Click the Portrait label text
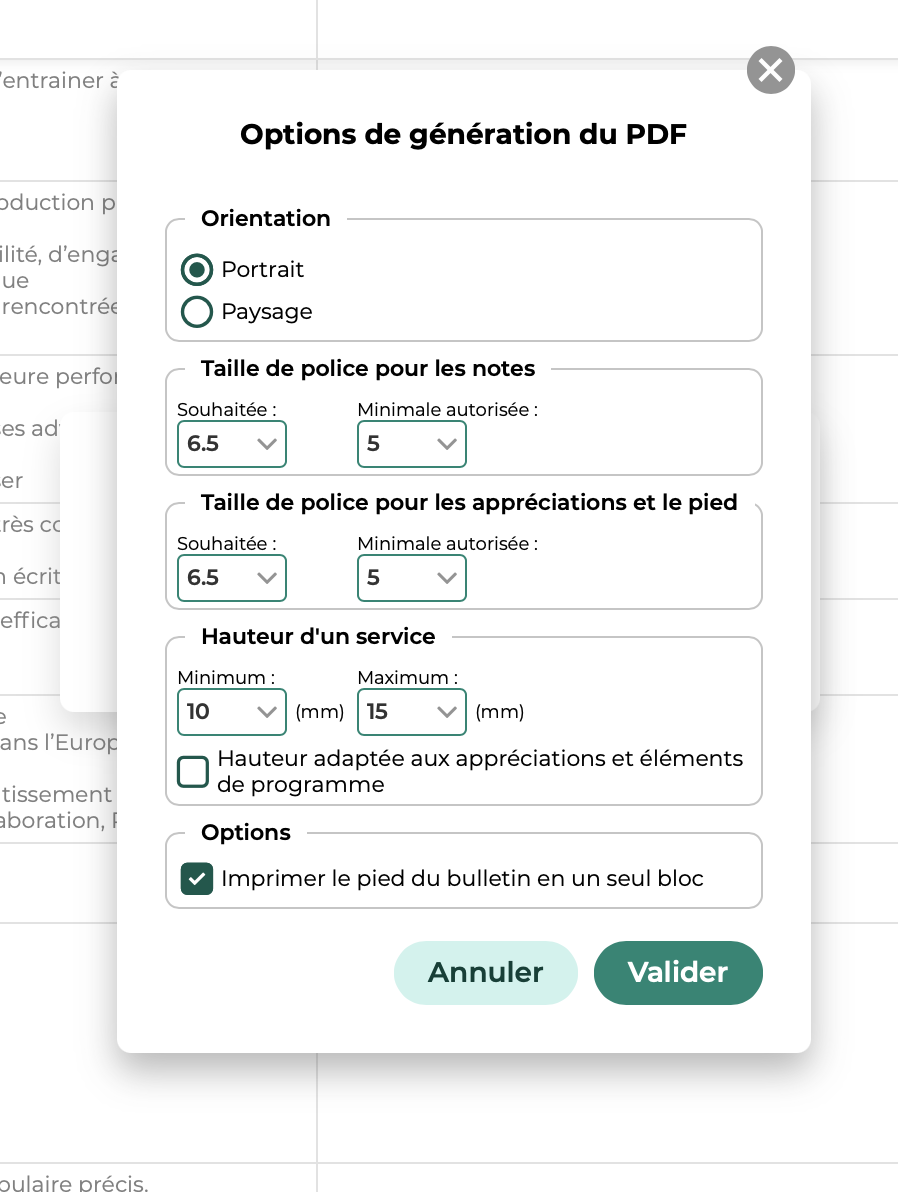 pyautogui.click(x=263, y=270)
